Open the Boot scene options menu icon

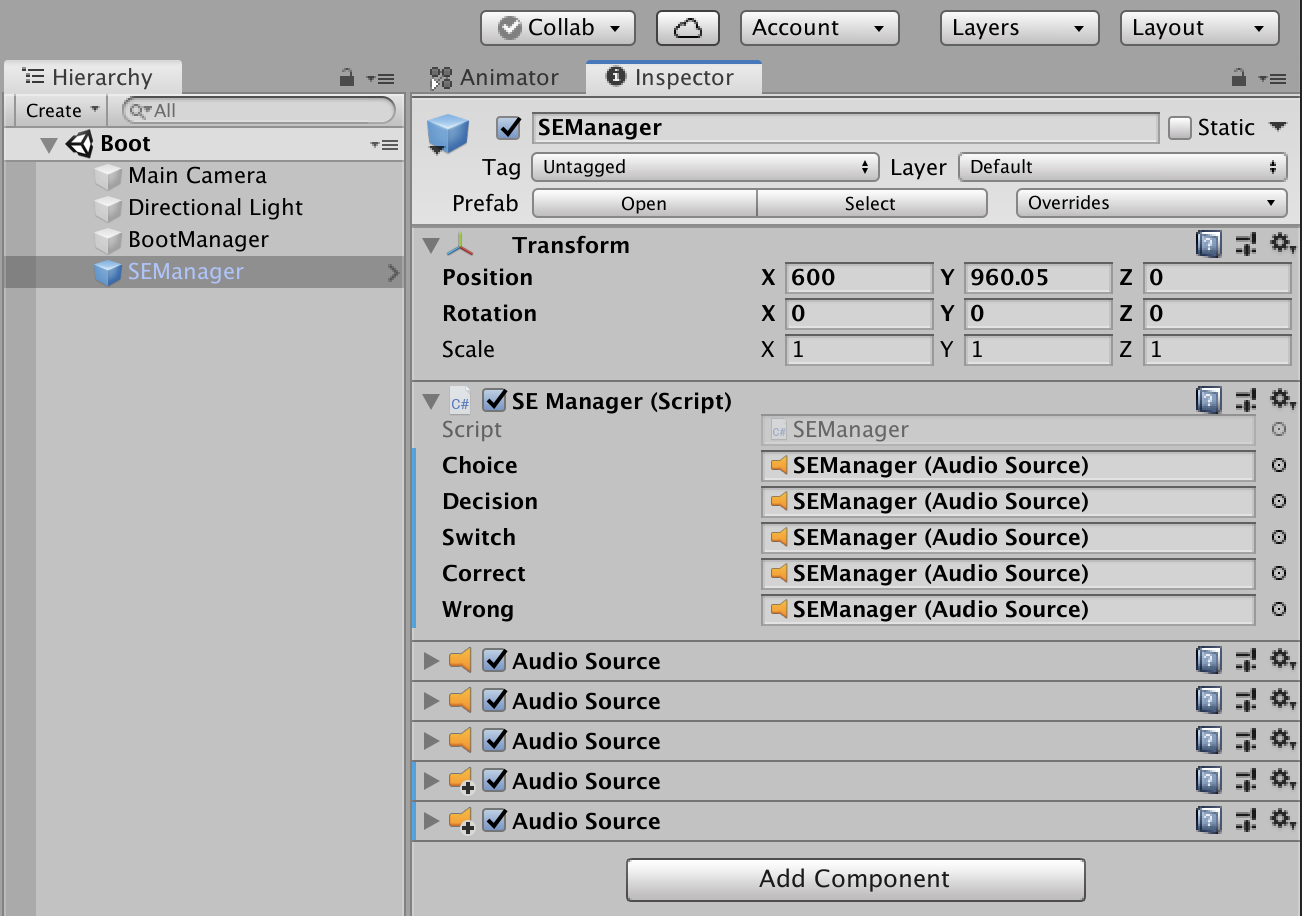(384, 145)
